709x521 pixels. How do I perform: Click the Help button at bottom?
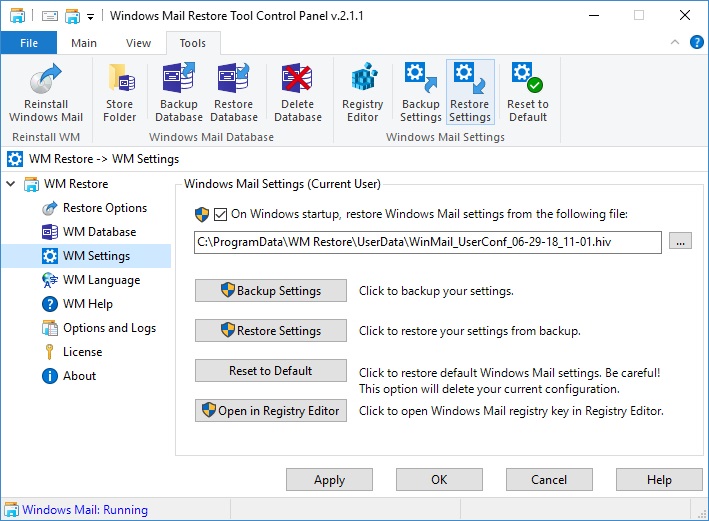coord(659,480)
